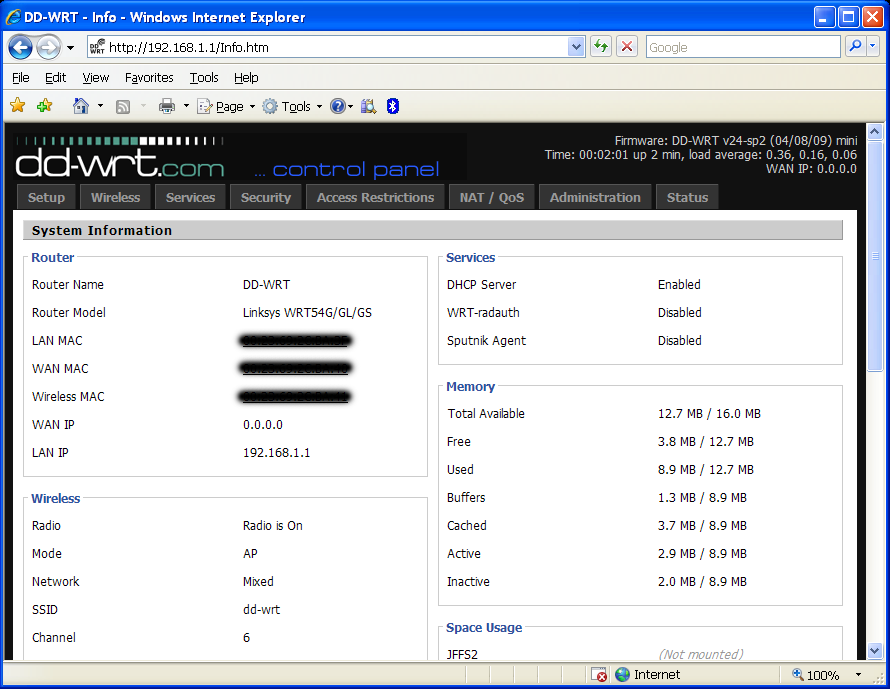This screenshot has width=890, height=689.
Task: Go forward with the Forward arrow button
Action: tap(48, 47)
